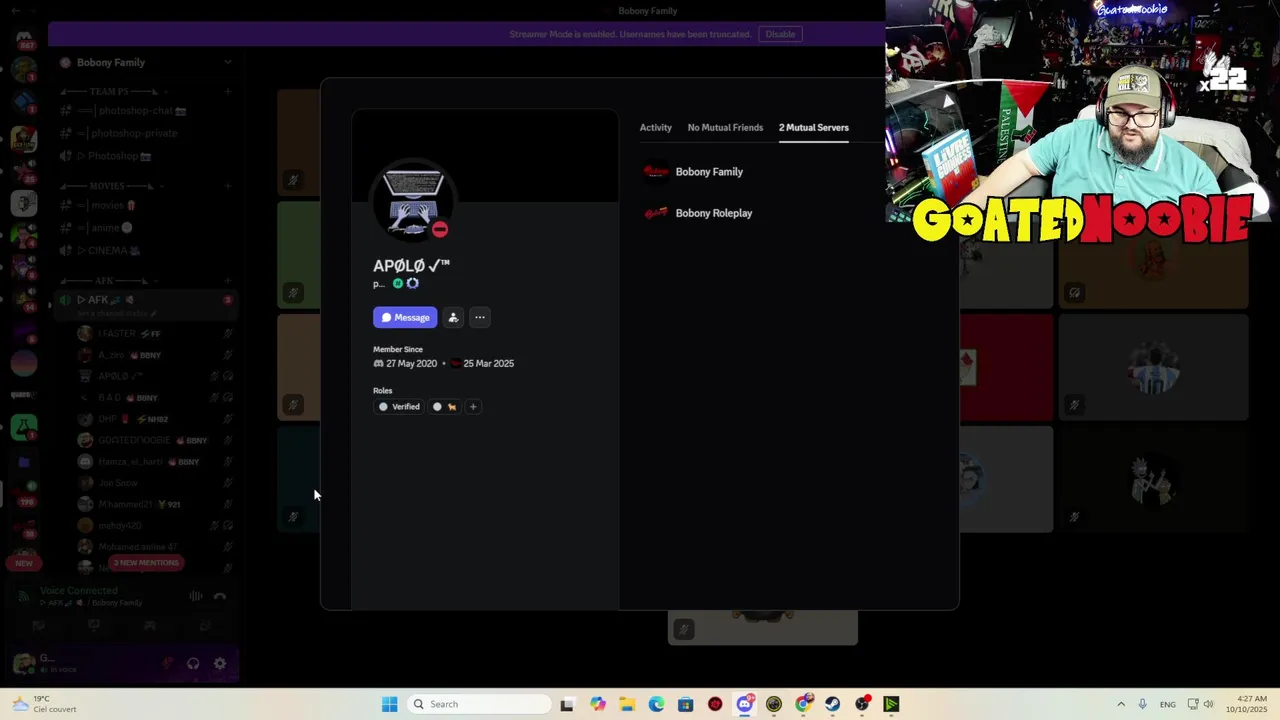This screenshot has width=1280, height=720.
Task: Switch to the Activity tab
Action: [656, 127]
